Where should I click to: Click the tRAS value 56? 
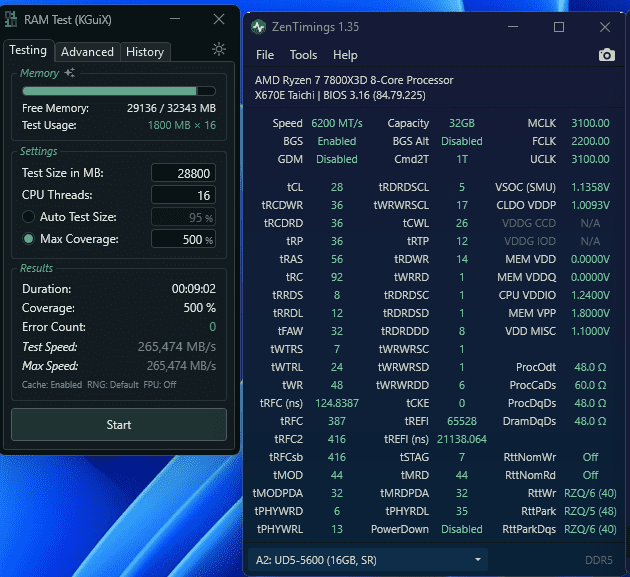(337, 259)
